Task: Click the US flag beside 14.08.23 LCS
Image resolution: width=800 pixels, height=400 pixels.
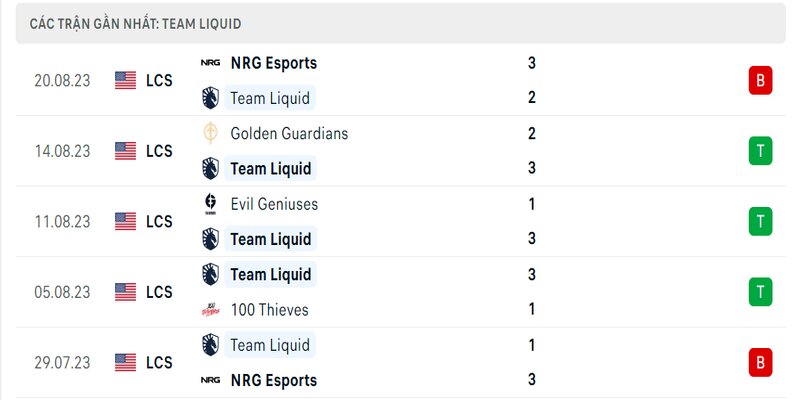Action: point(126,151)
